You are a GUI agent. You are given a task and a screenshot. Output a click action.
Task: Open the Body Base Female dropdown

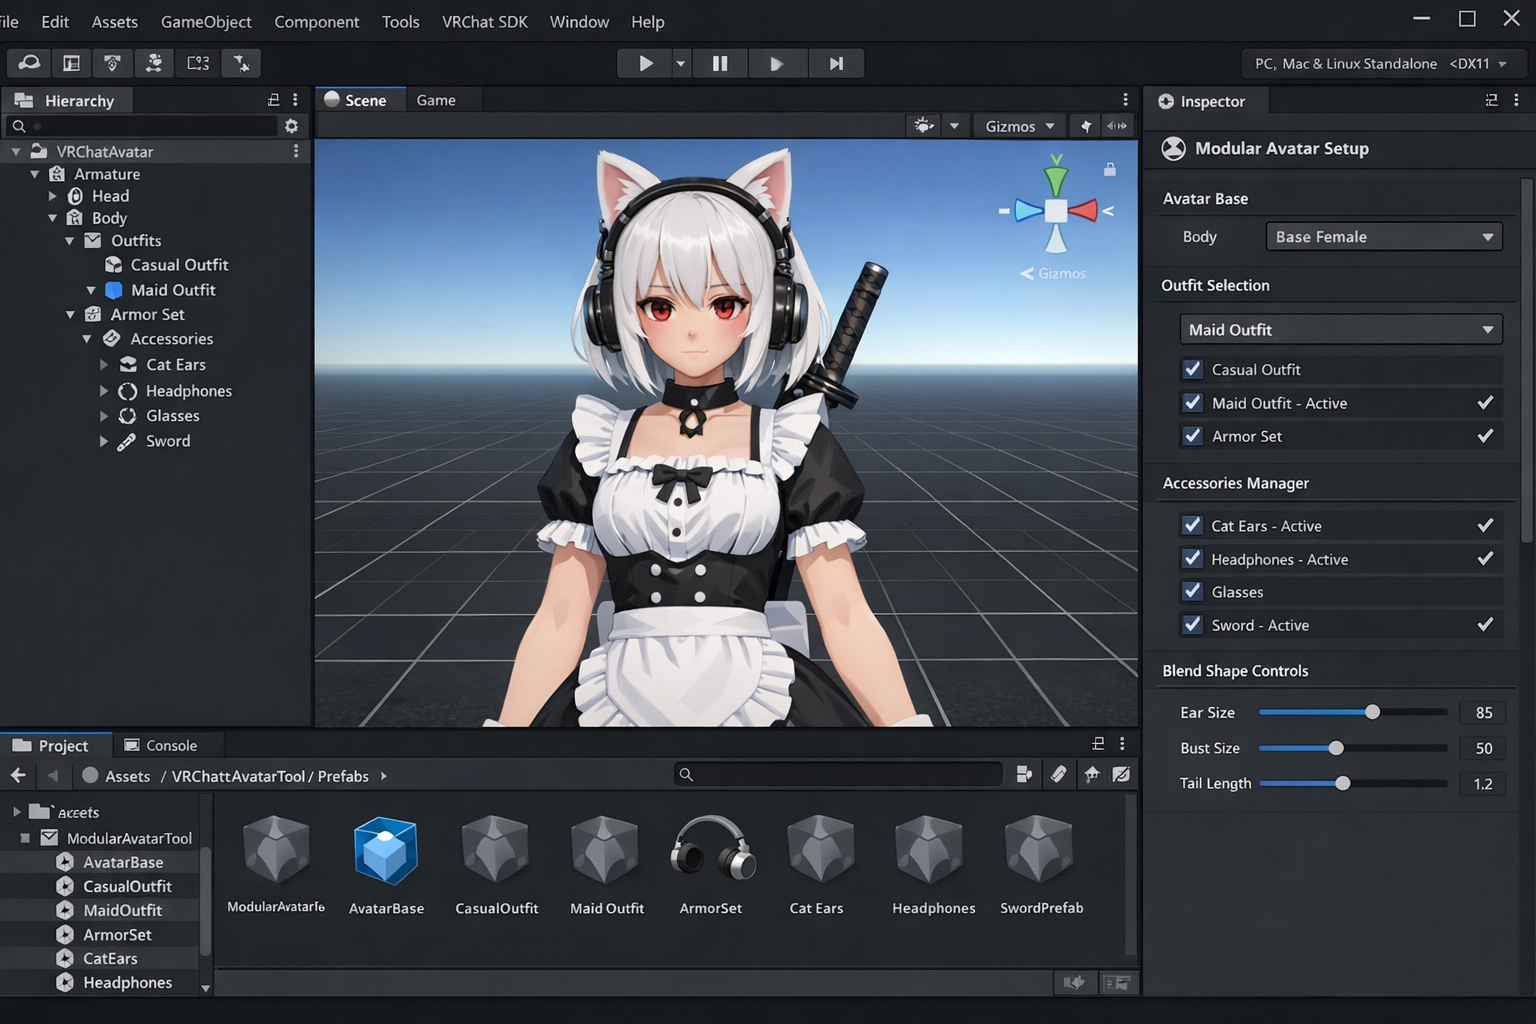tap(1383, 237)
